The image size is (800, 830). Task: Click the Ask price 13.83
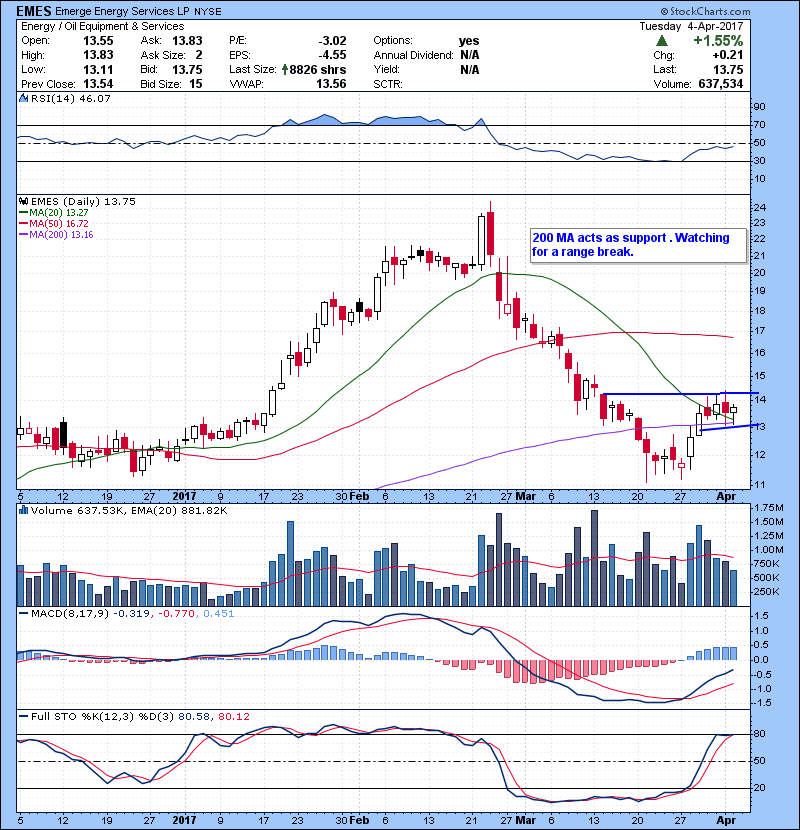tap(187, 41)
